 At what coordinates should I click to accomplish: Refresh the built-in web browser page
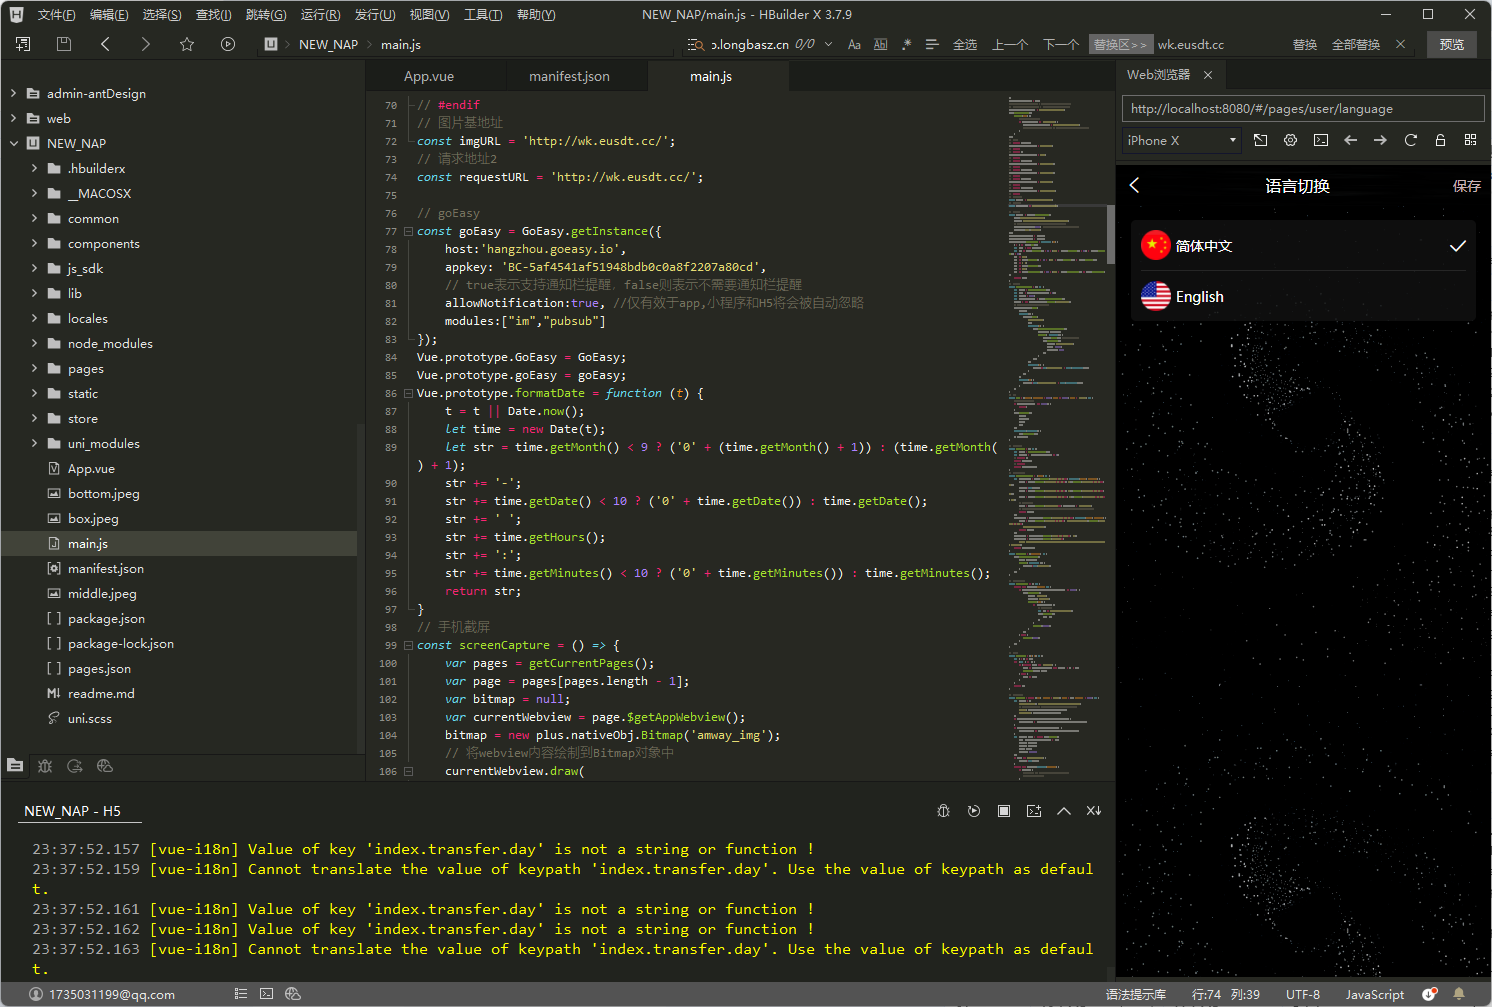click(x=1410, y=140)
